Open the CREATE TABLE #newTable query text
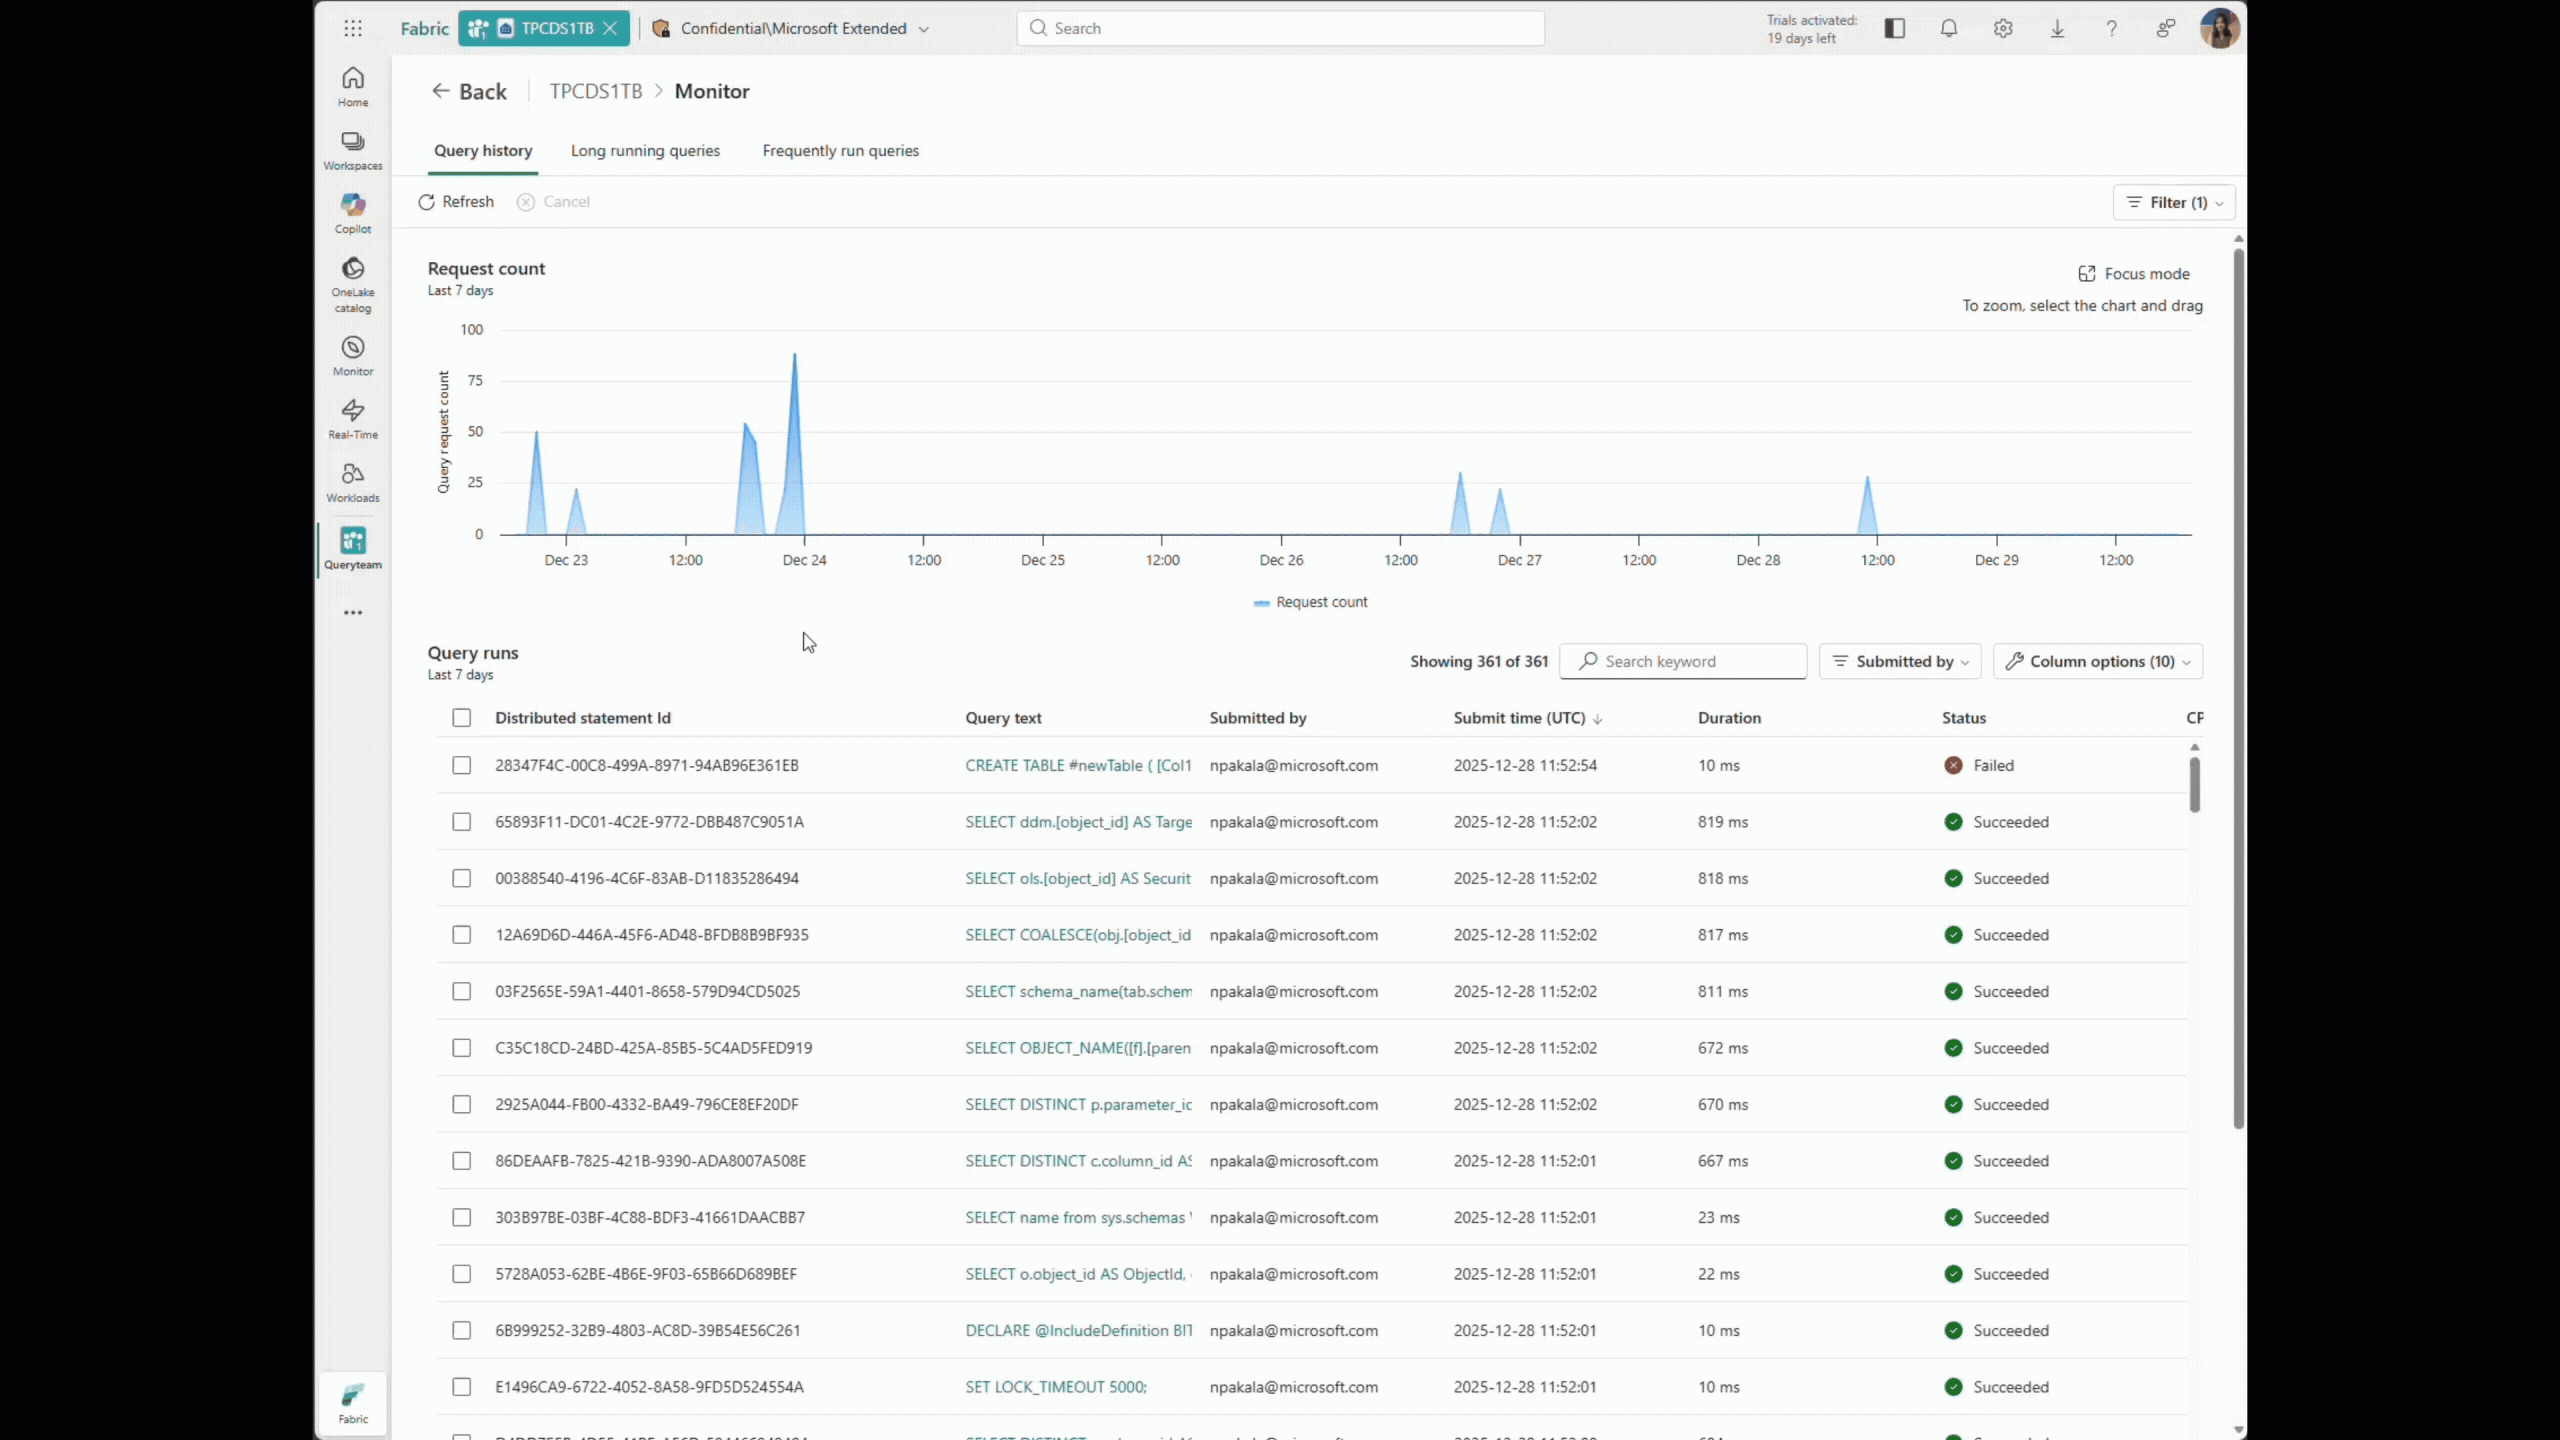 [x=1078, y=765]
